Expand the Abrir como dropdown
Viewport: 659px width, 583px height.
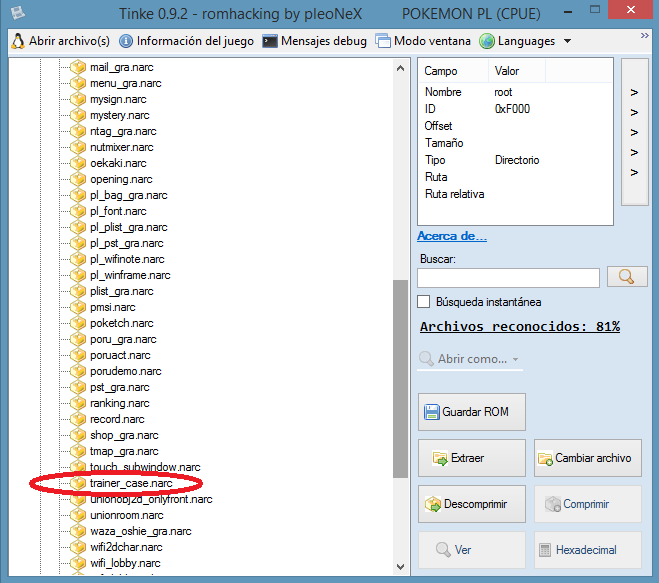(469, 359)
